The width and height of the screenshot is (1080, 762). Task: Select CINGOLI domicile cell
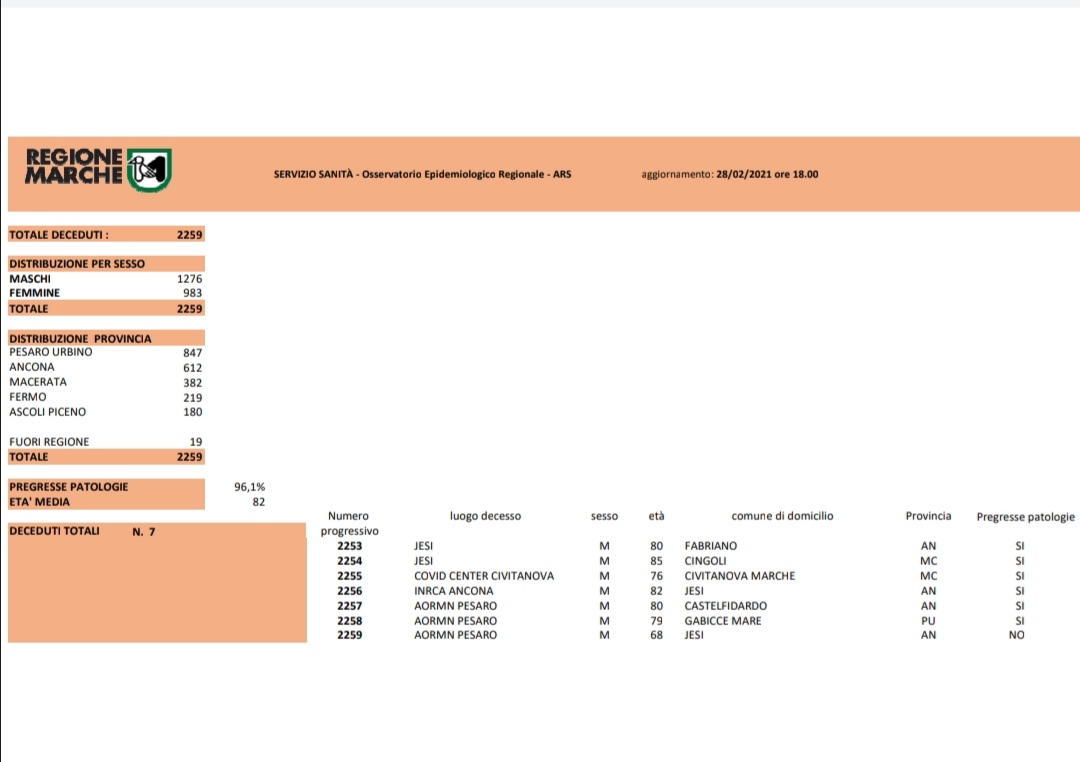point(705,561)
